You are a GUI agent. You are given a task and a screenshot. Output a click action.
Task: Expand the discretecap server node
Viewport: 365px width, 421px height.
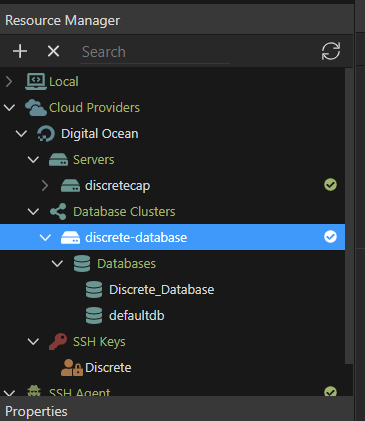point(45,186)
